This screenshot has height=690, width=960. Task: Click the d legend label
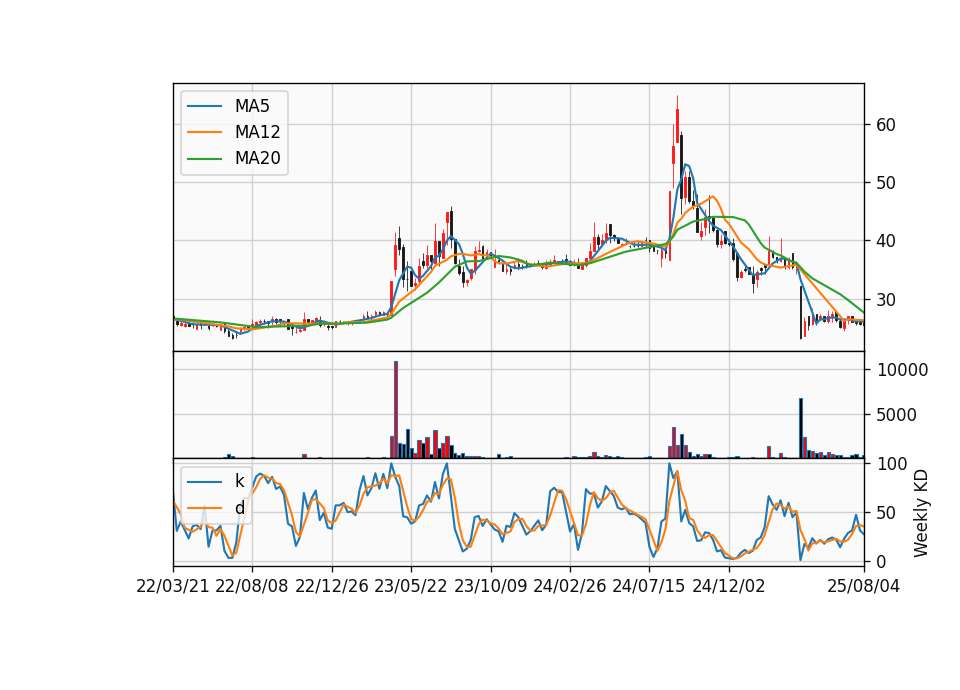(x=239, y=508)
